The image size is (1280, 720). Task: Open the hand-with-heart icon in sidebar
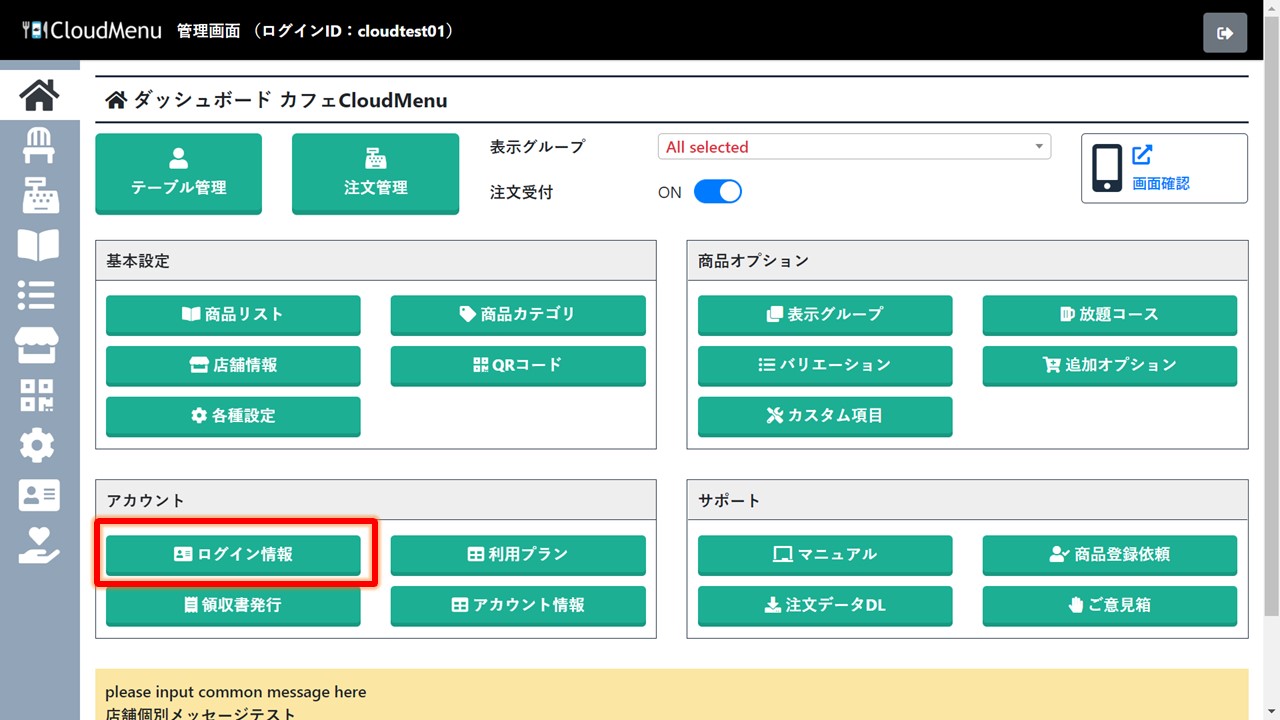click(39, 545)
